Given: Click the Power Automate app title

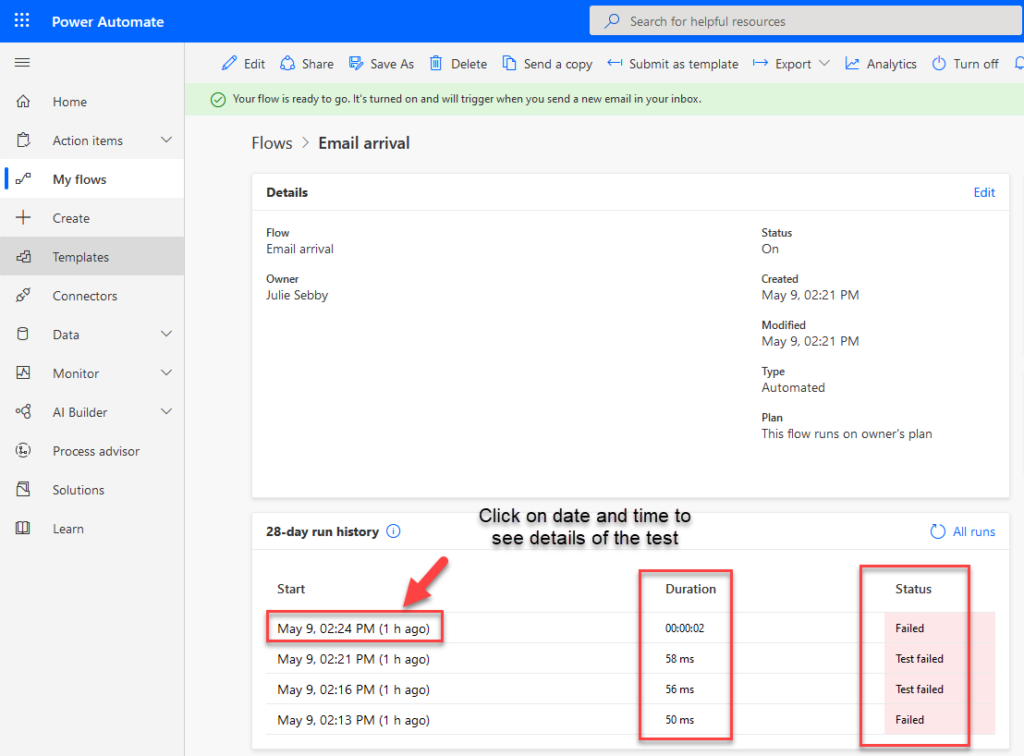Looking at the screenshot, I should pyautogui.click(x=108, y=22).
